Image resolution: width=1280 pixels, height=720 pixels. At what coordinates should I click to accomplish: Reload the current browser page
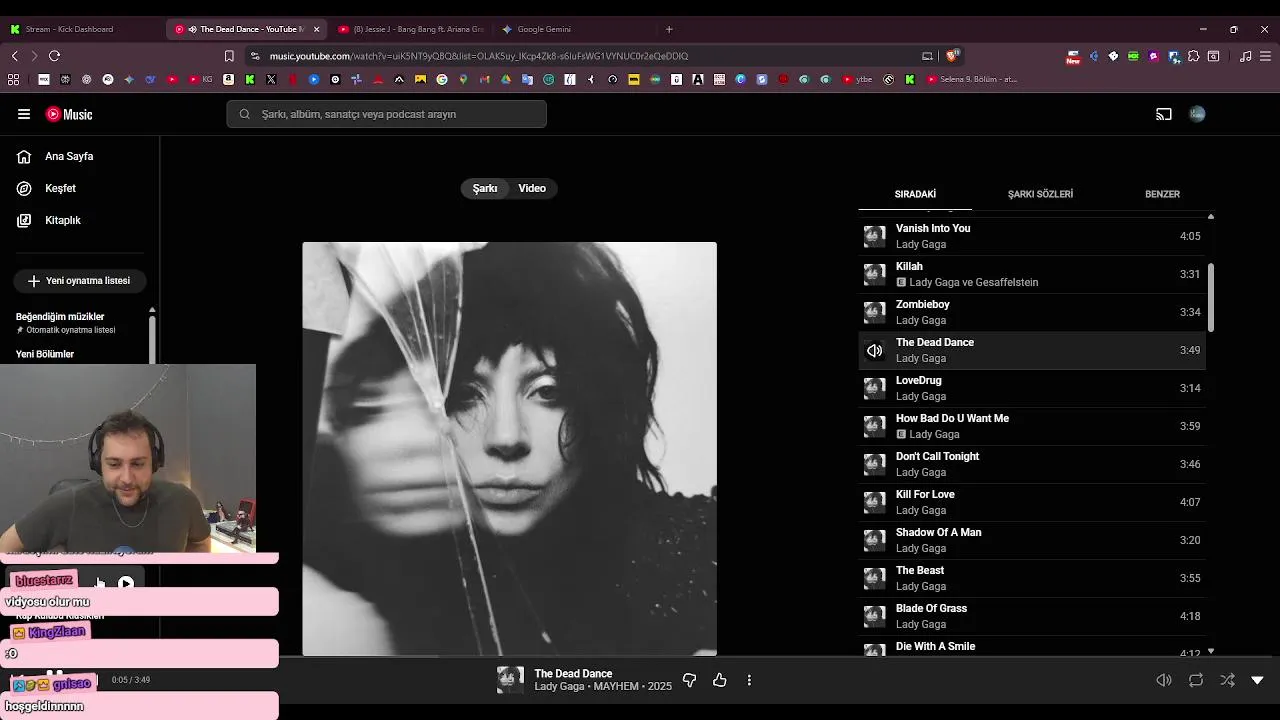pos(54,56)
